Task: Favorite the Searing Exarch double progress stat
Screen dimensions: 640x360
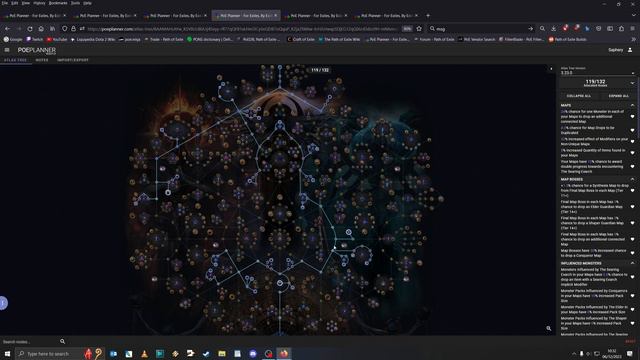Action: pyautogui.click(x=632, y=167)
